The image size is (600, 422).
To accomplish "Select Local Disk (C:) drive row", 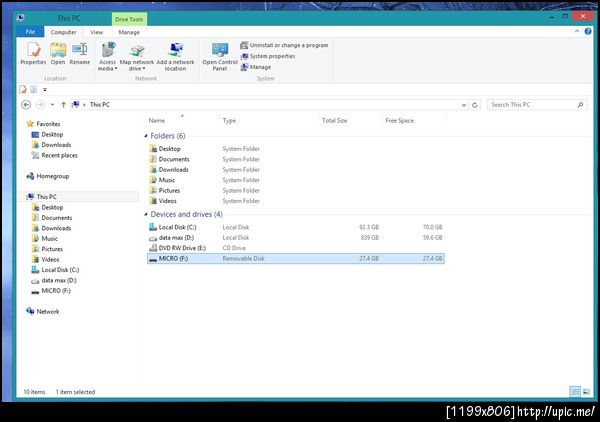I will point(295,227).
